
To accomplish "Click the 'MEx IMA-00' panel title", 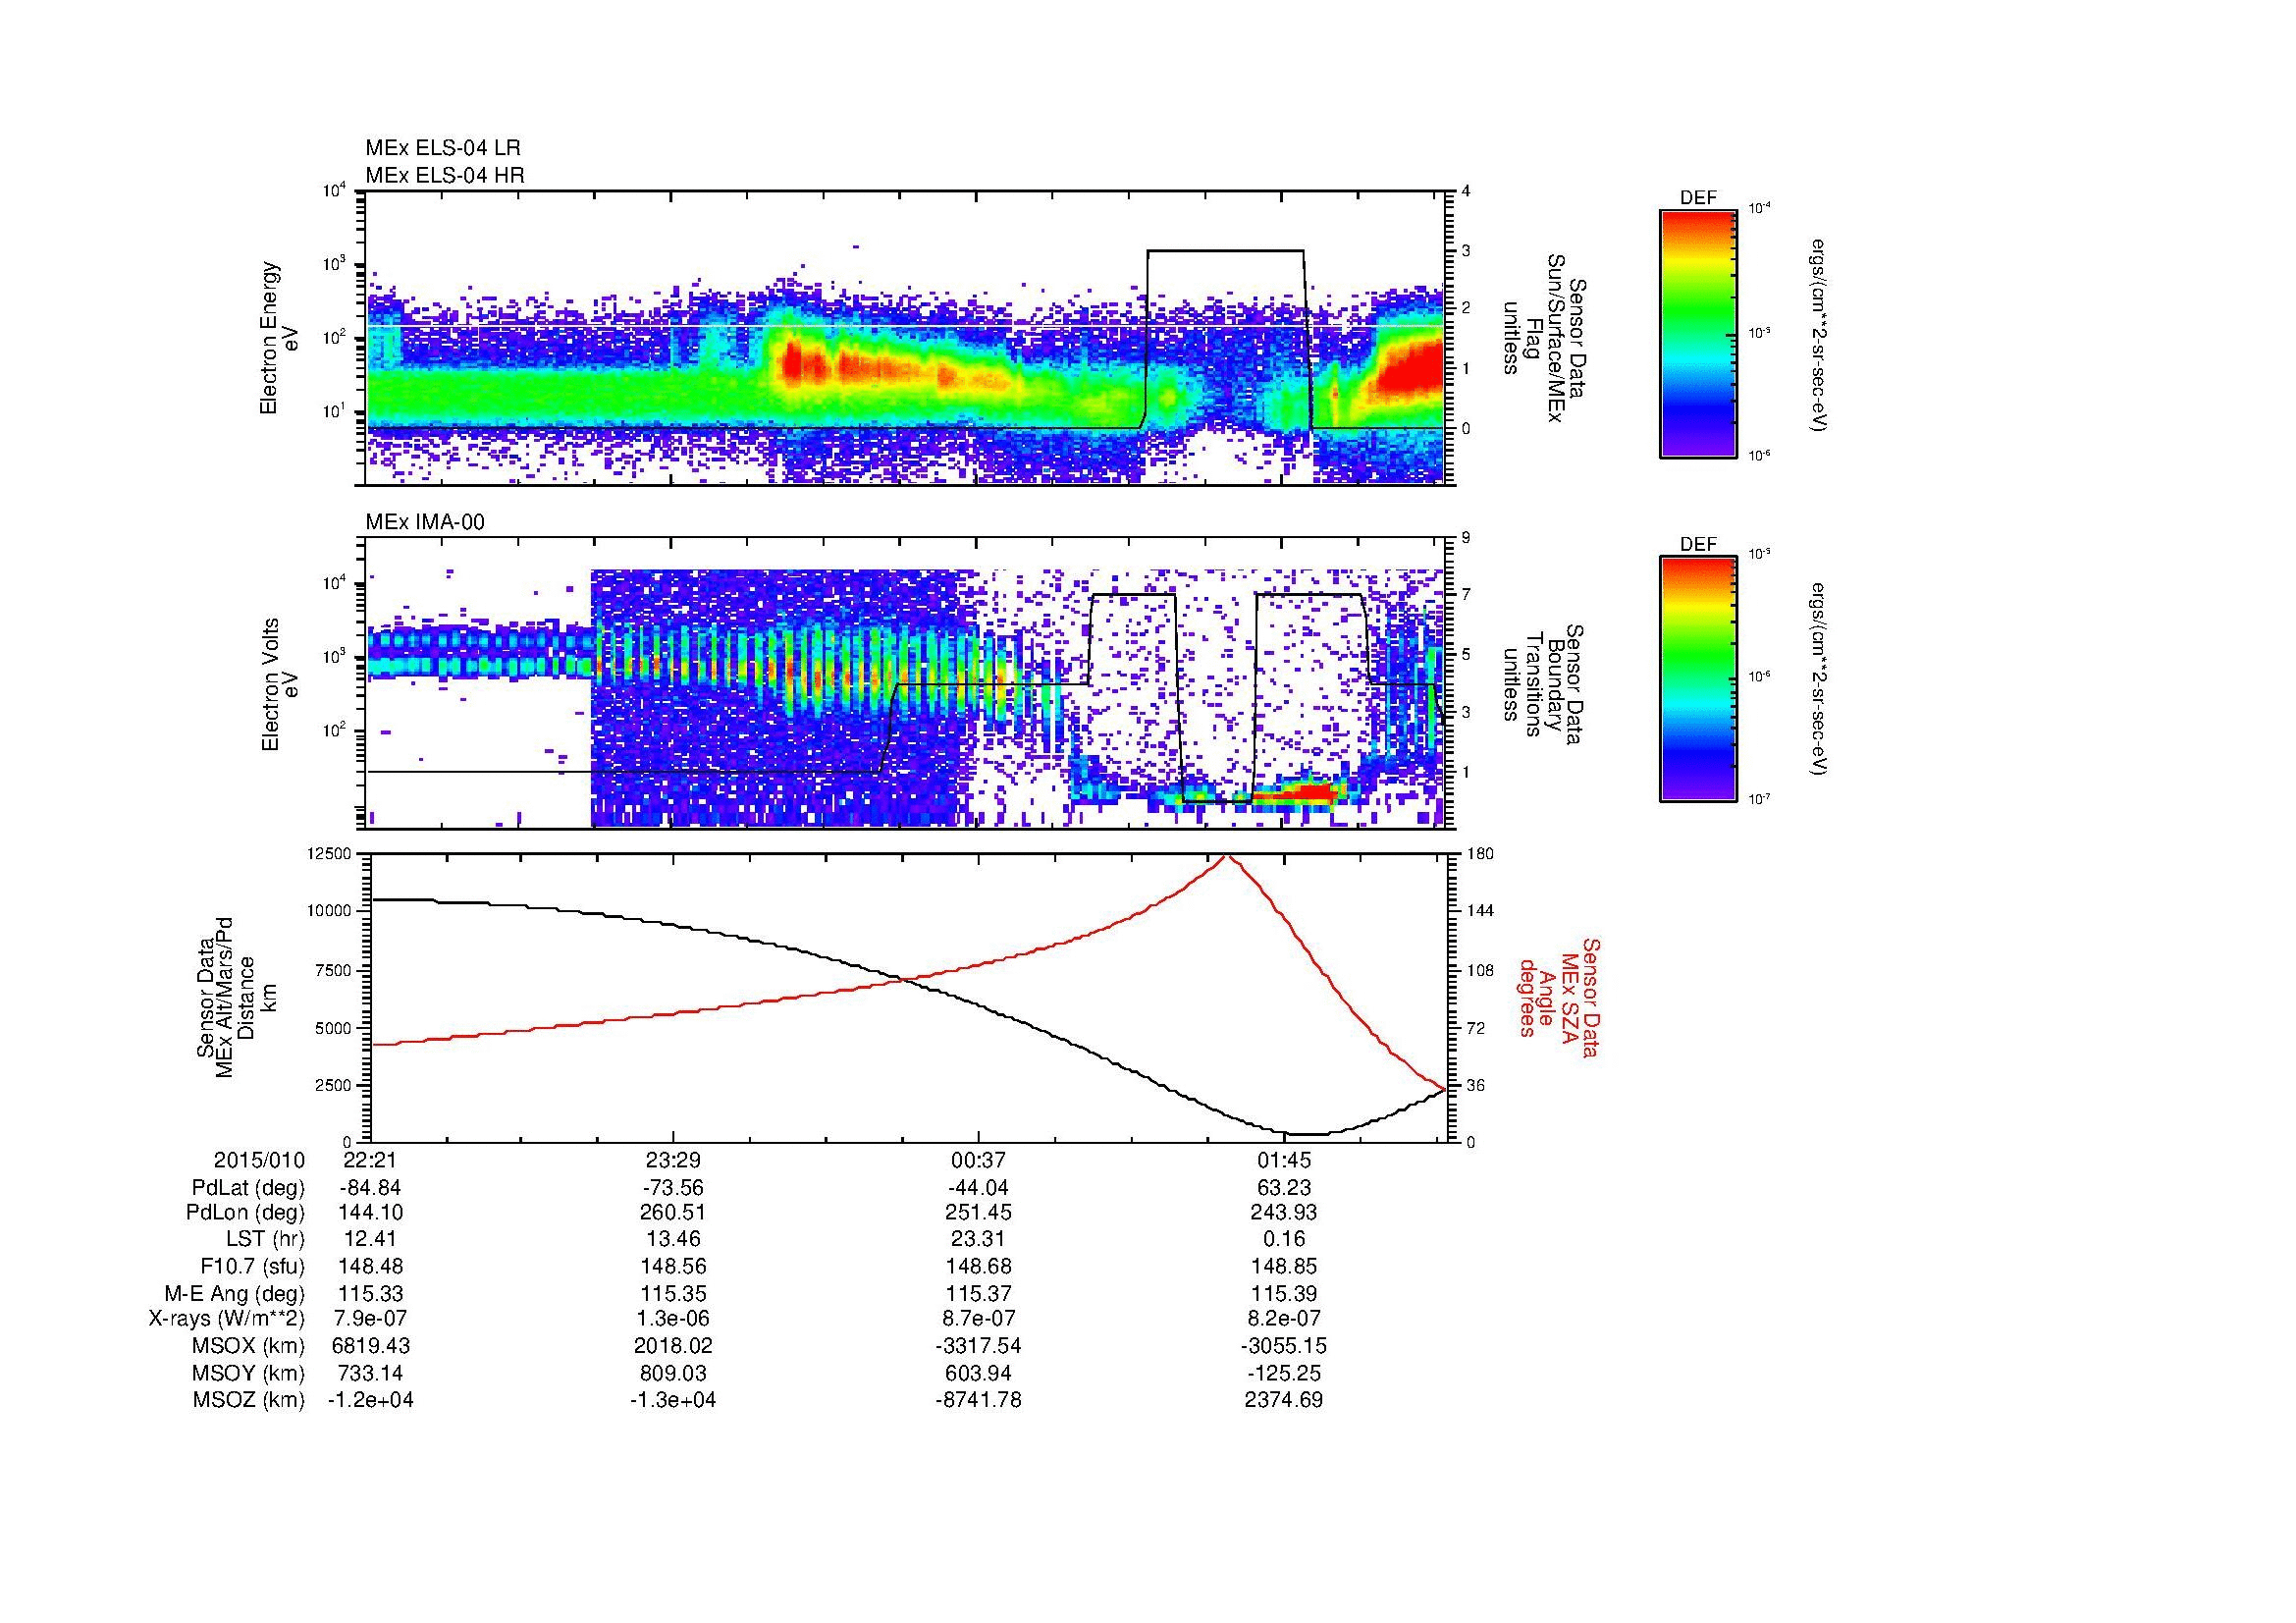I will click(x=425, y=522).
